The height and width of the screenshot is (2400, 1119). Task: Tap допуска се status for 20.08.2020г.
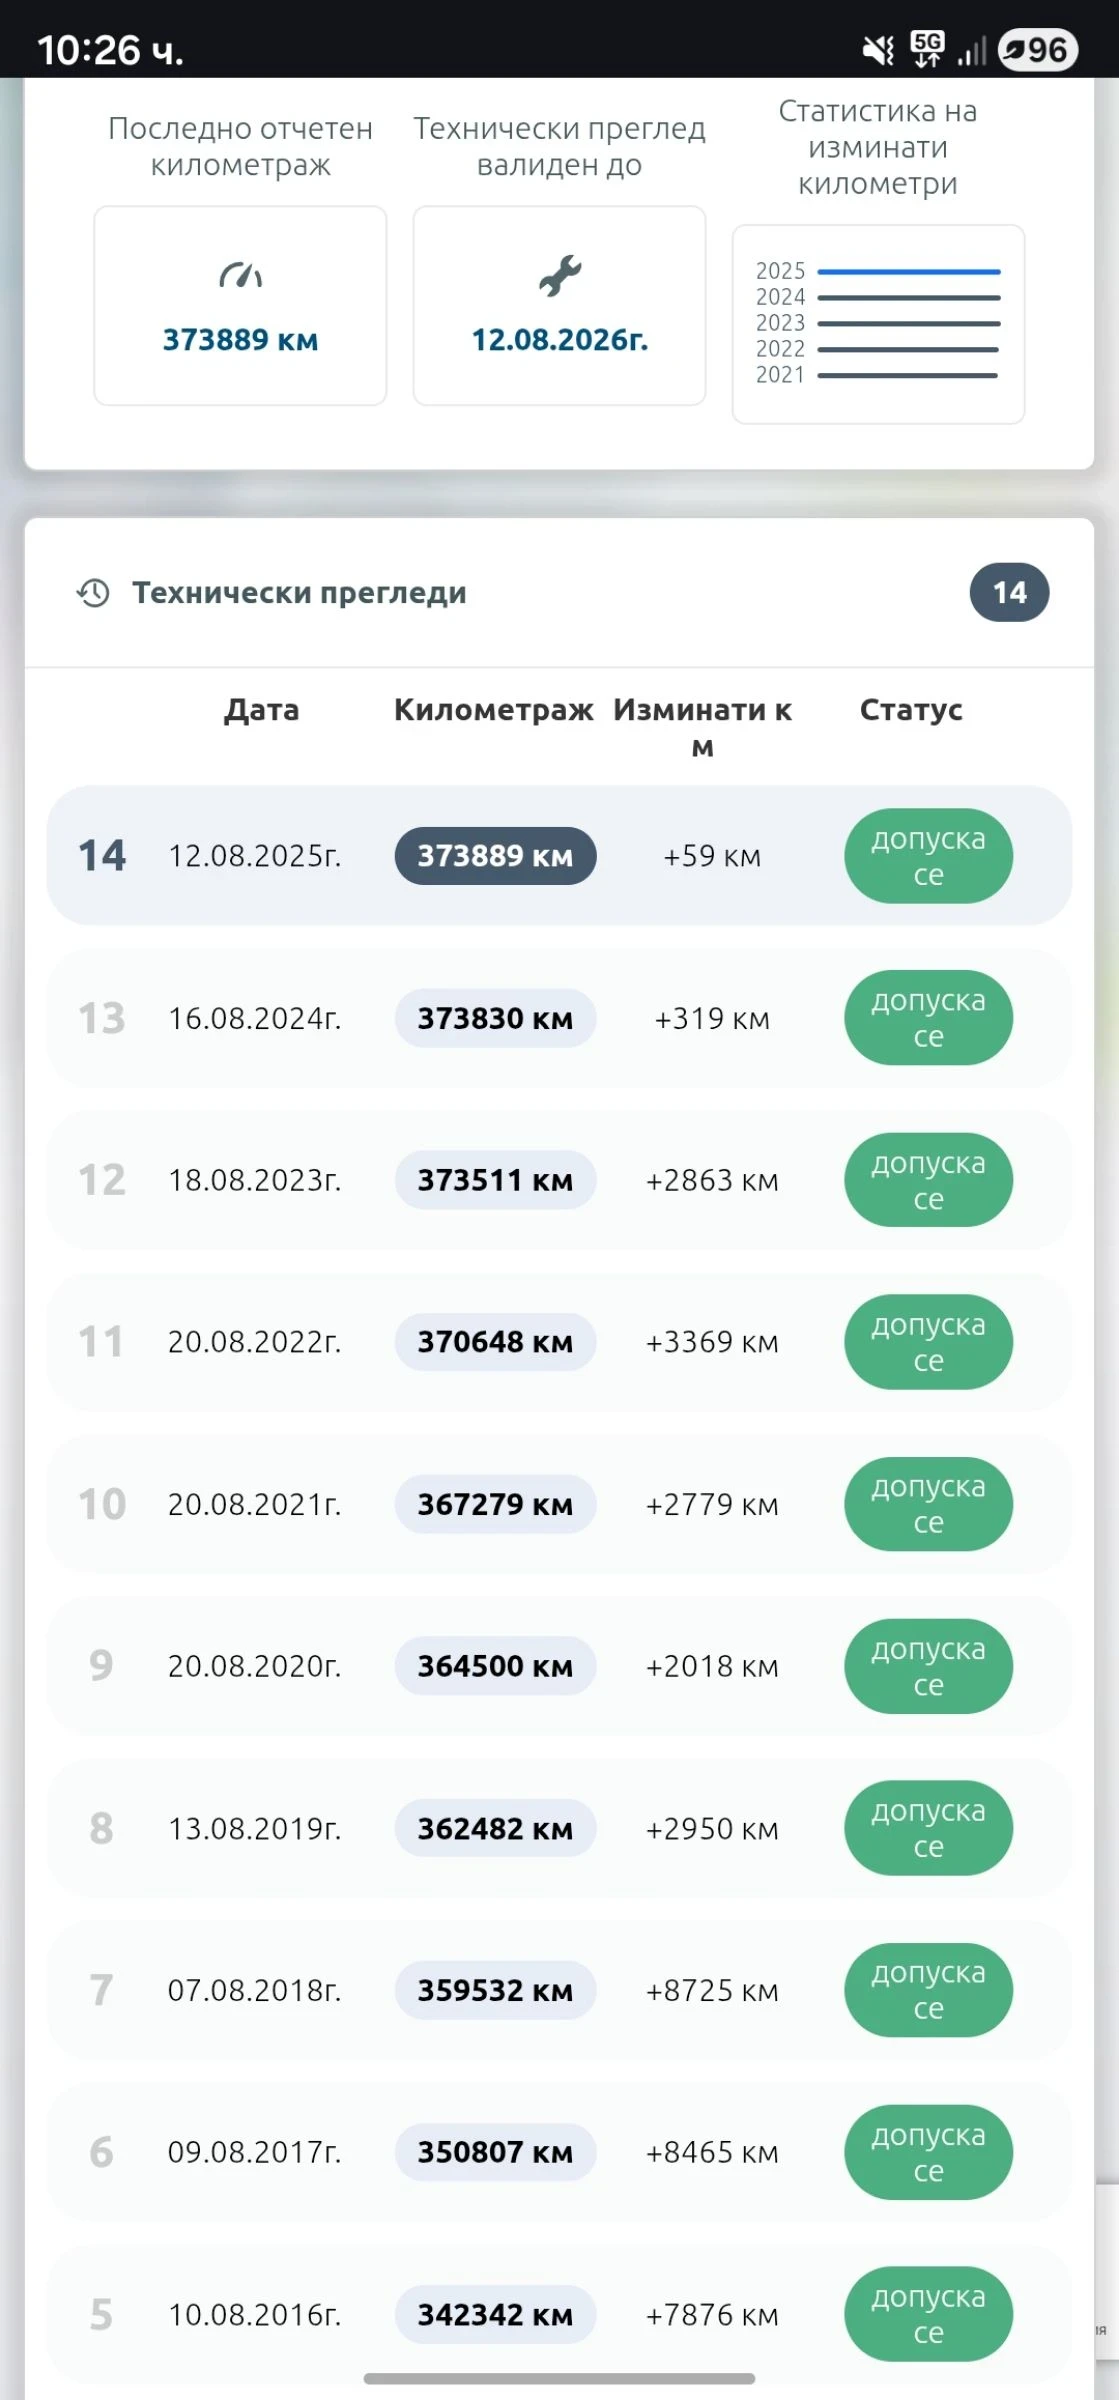click(x=928, y=1666)
